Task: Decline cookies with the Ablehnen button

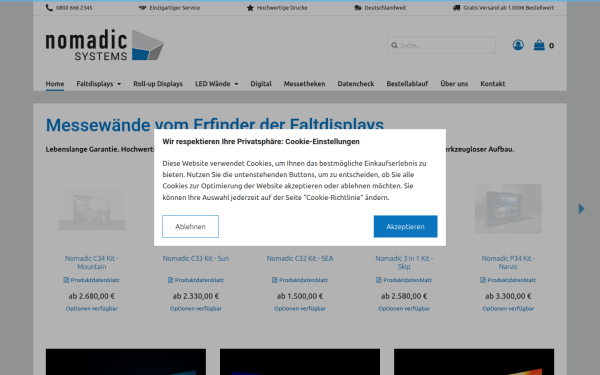Action: click(x=190, y=227)
